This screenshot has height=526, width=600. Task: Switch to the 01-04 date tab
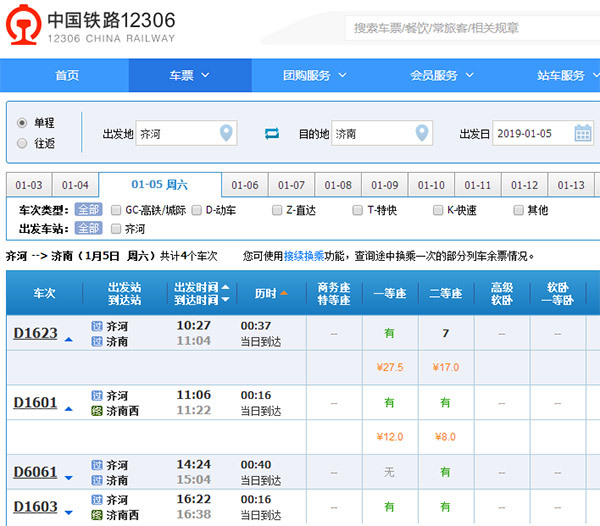click(75, 185)
